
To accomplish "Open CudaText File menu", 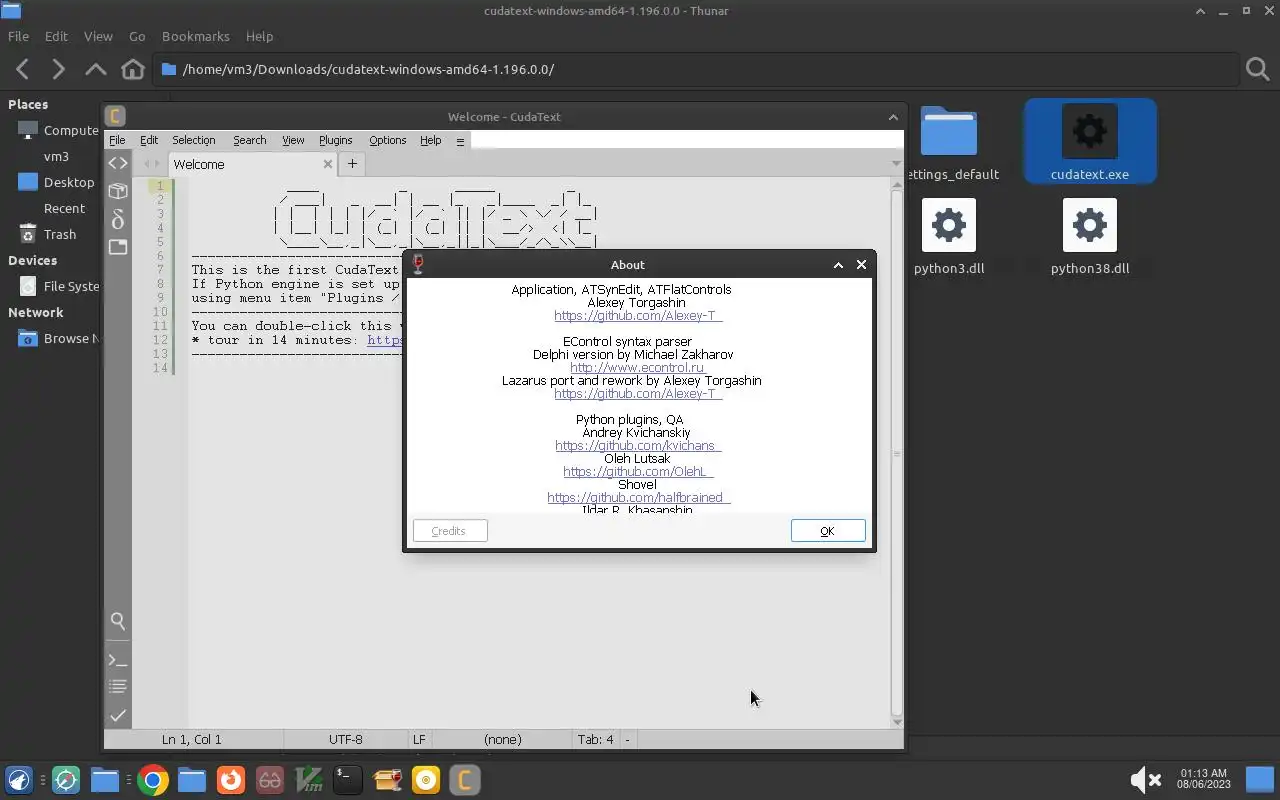I will [117, 141].
